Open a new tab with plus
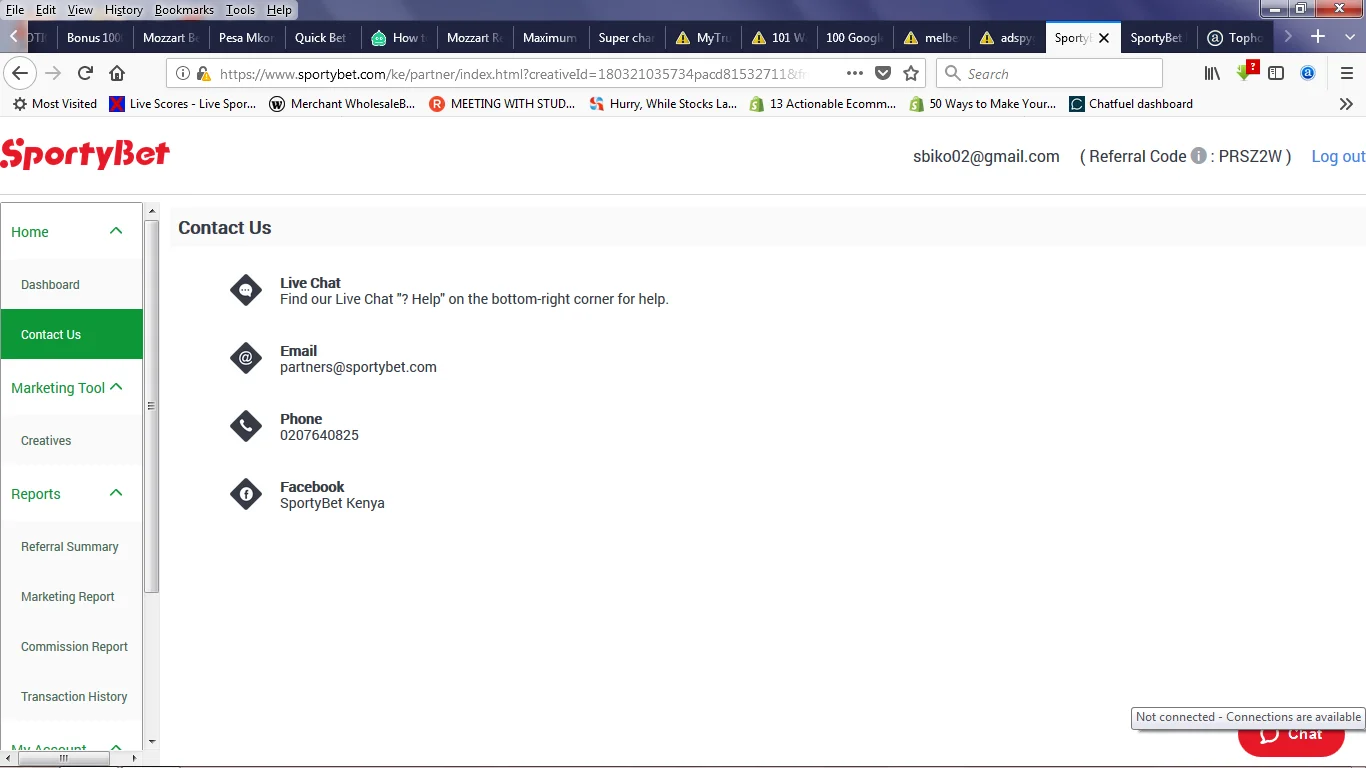 [1318, 37]
